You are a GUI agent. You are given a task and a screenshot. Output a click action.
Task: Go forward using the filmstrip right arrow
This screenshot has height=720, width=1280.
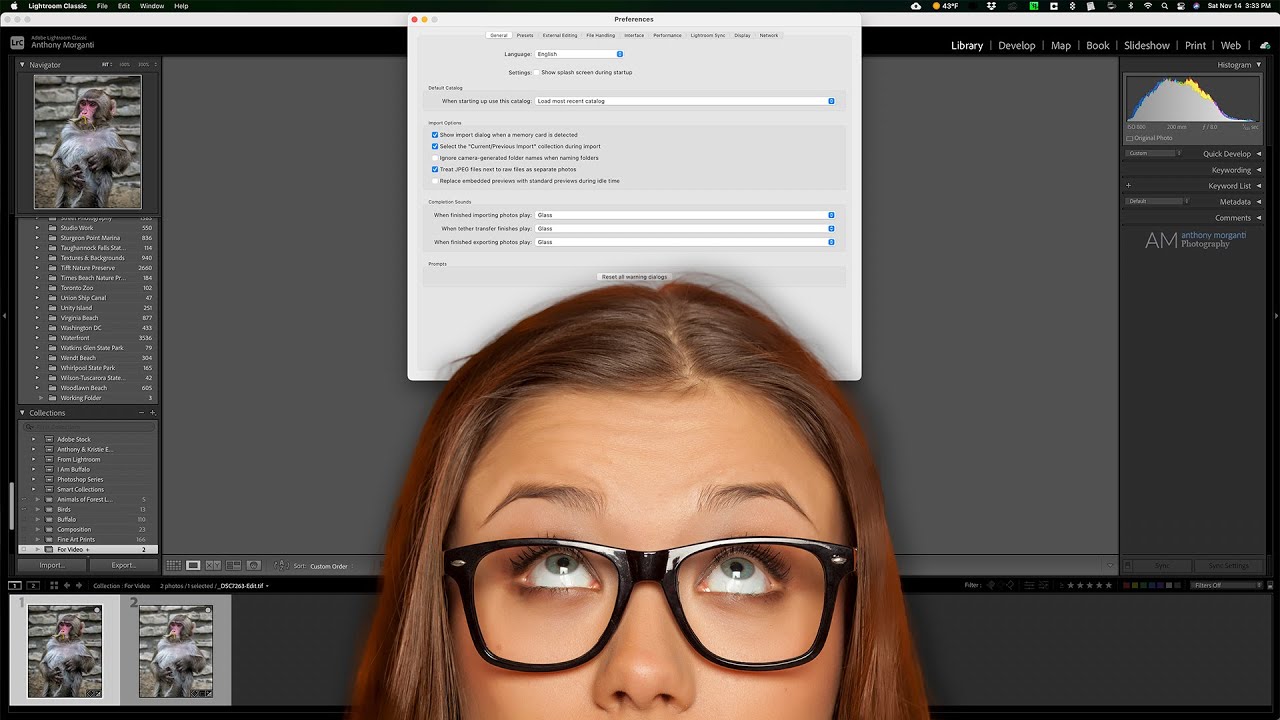(x=78, y=585)
